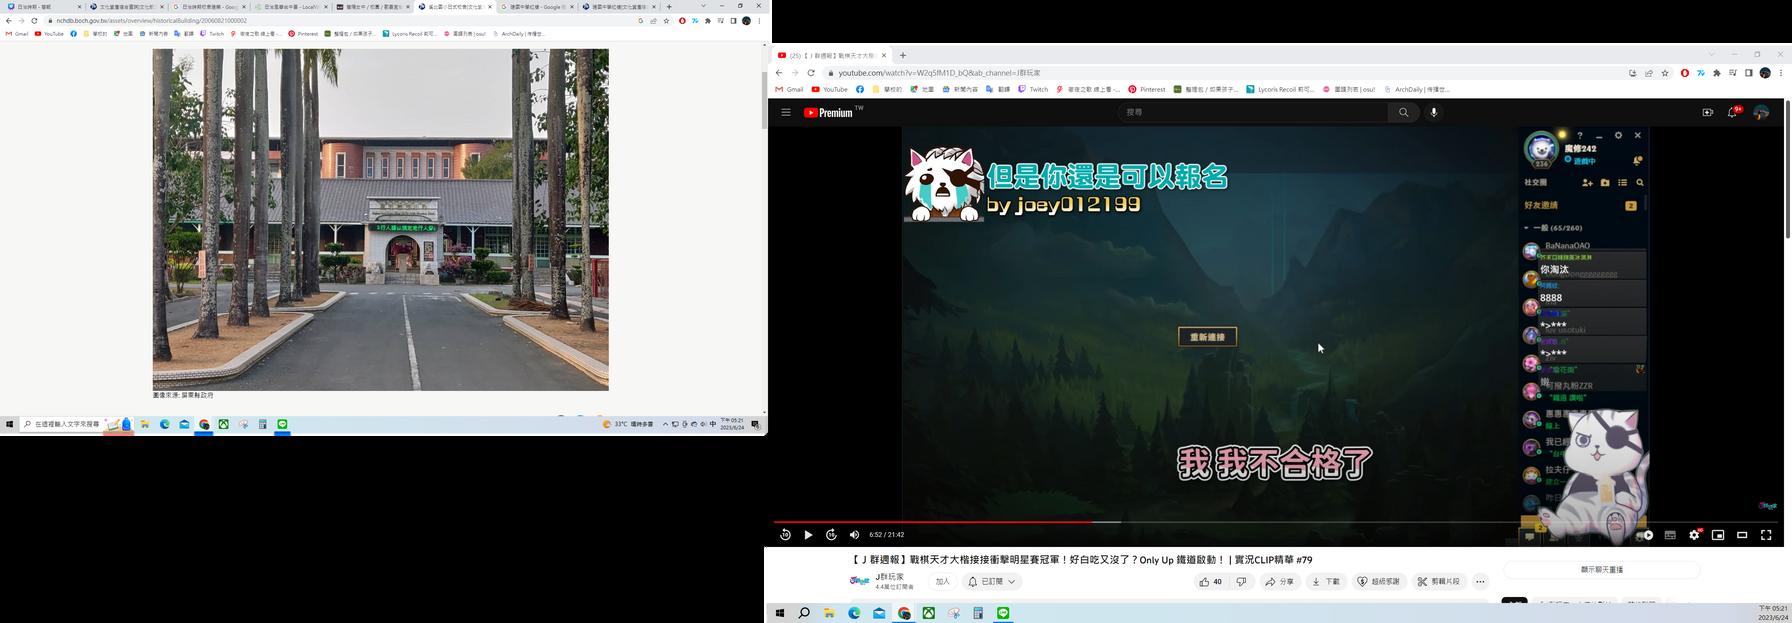Open the J群玩家 channel avatar
The height and width of the screenshot is (623, 1792).
click(x=859, y=581)
